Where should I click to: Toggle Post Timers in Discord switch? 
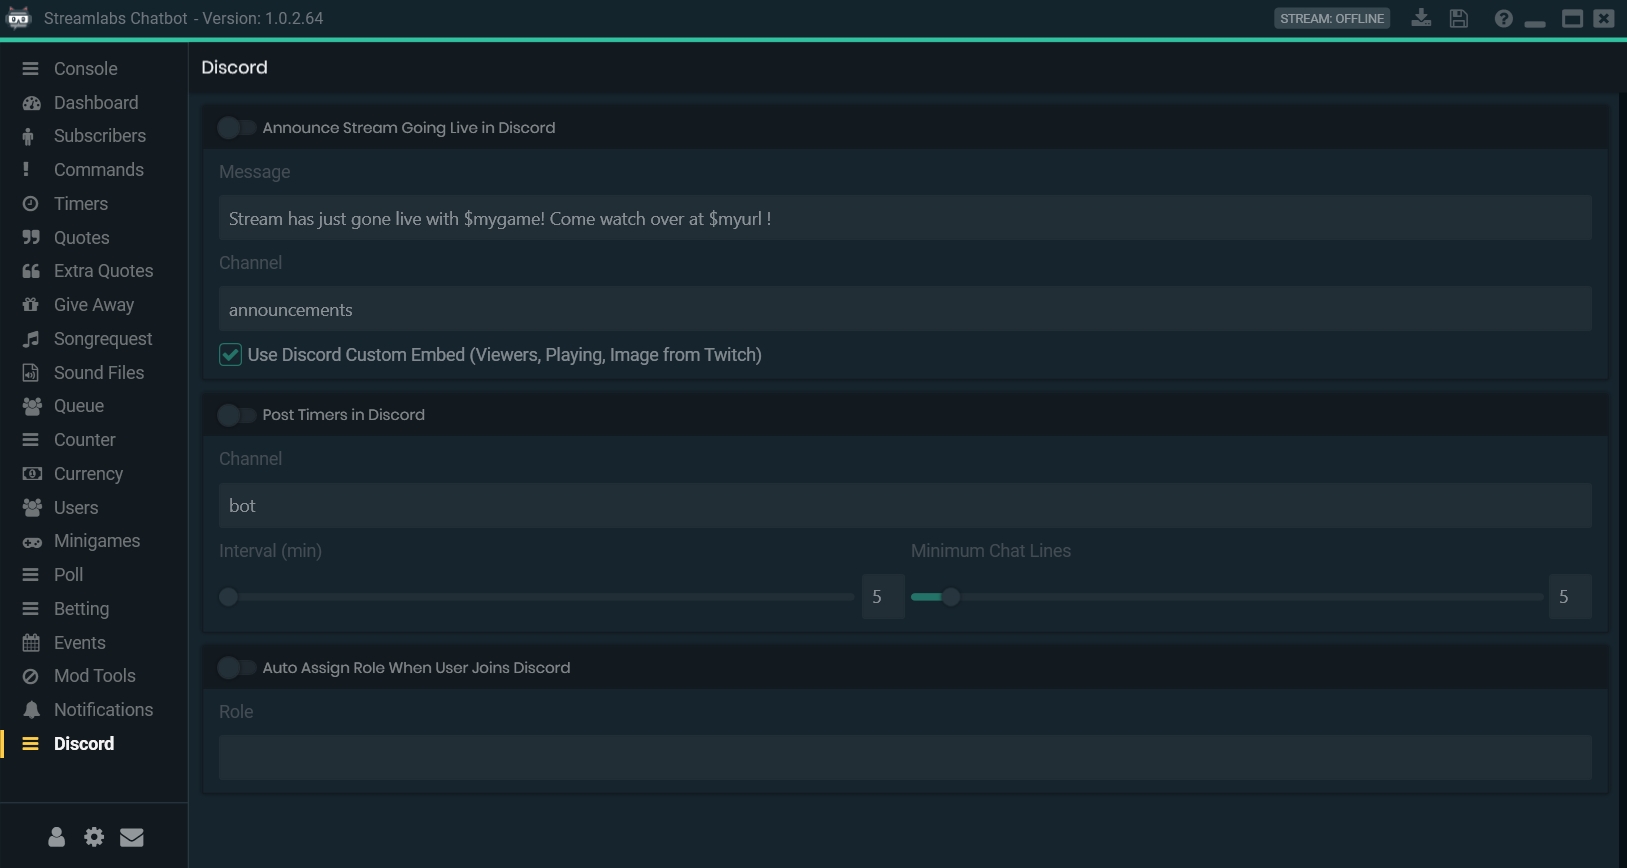click(x=237, y=415)
